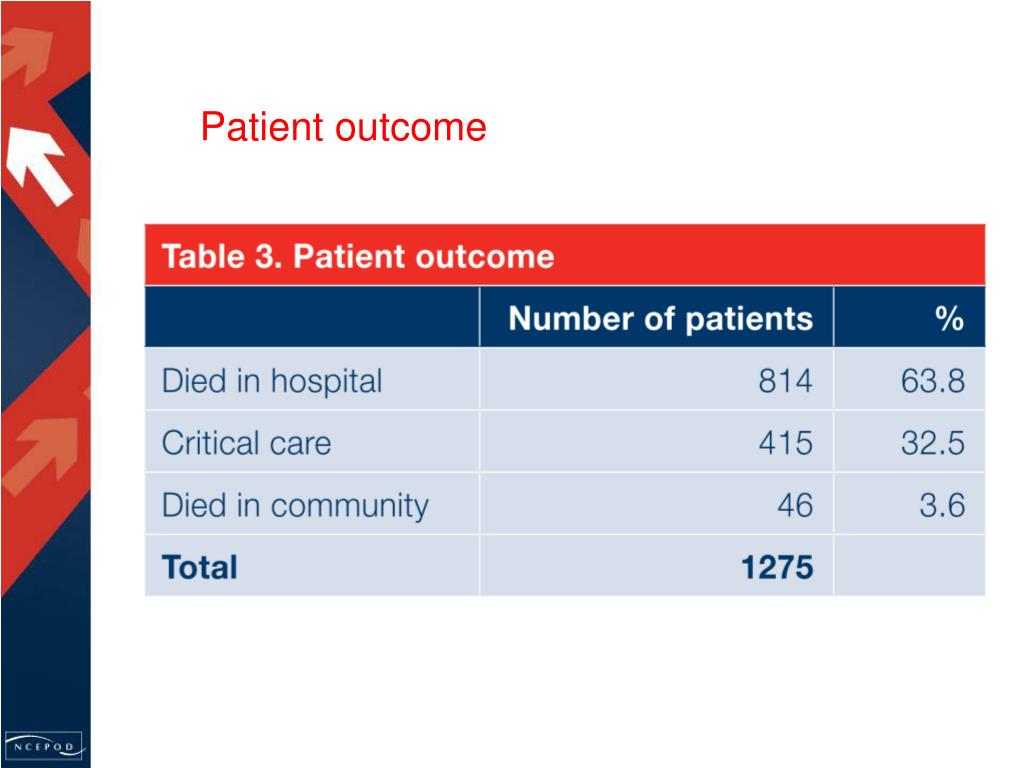Click the lower orange arrow on sidebar
The width and height of the screenshot is (1024, 768).
click(x=40, y=456)
